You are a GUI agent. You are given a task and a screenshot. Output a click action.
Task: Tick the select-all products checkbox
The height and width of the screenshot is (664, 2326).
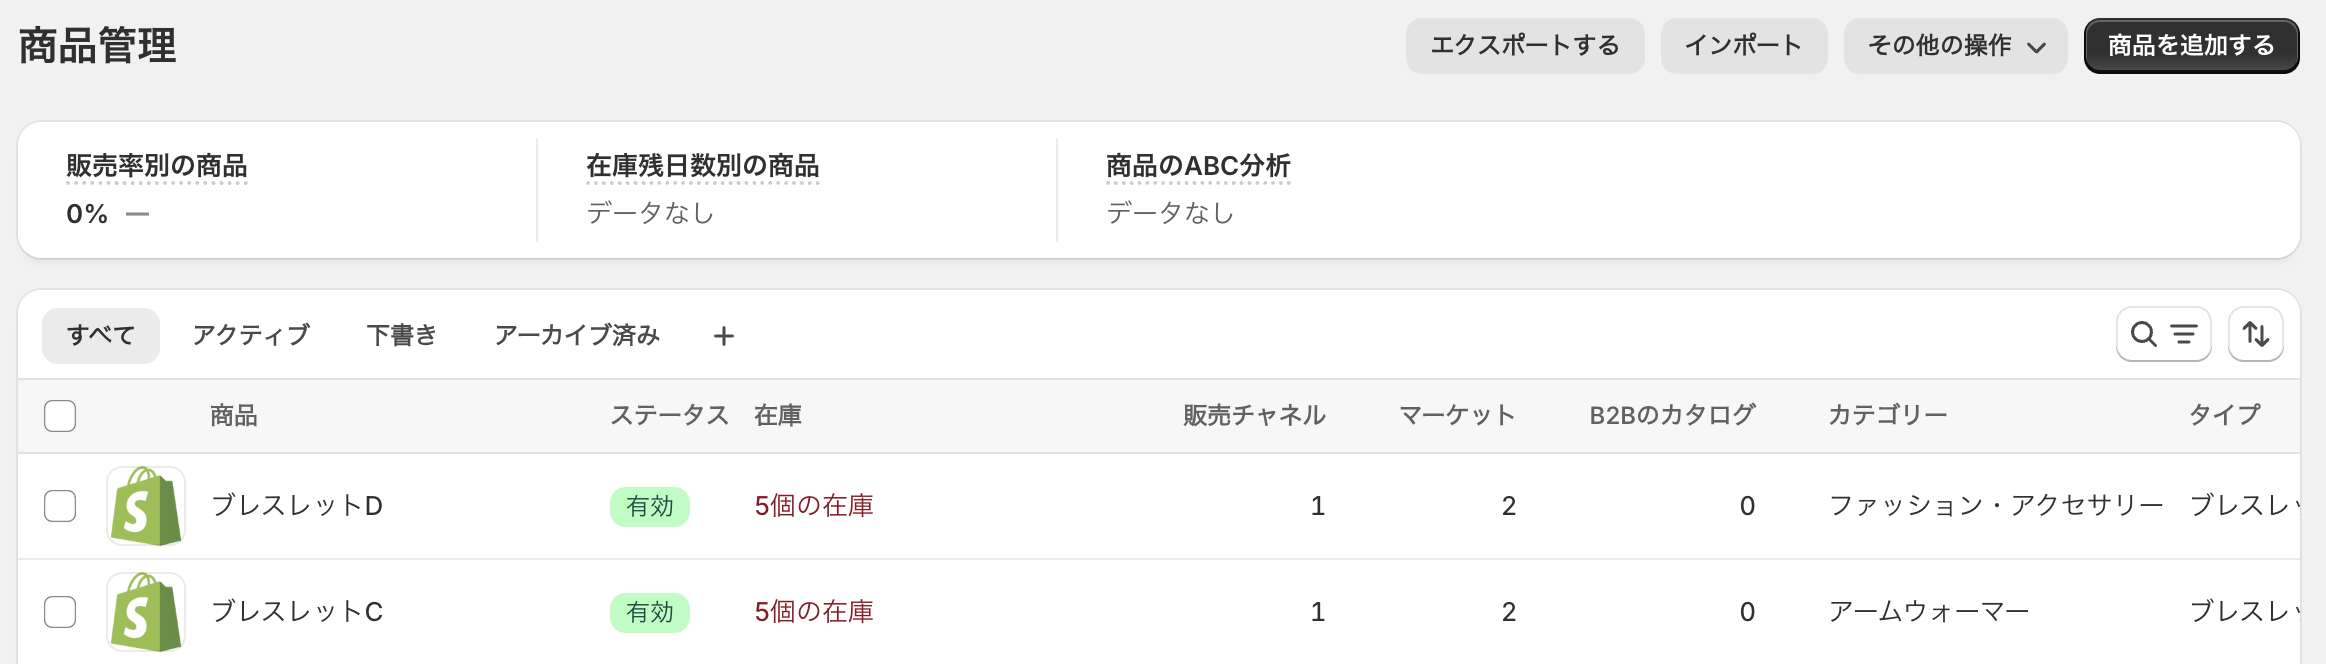pos(60,416)
